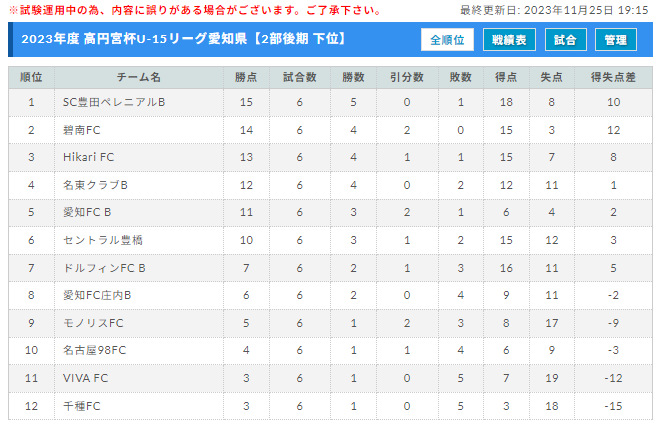
Task: Select team 名古屋98FC
Action: tap(94, 350)
